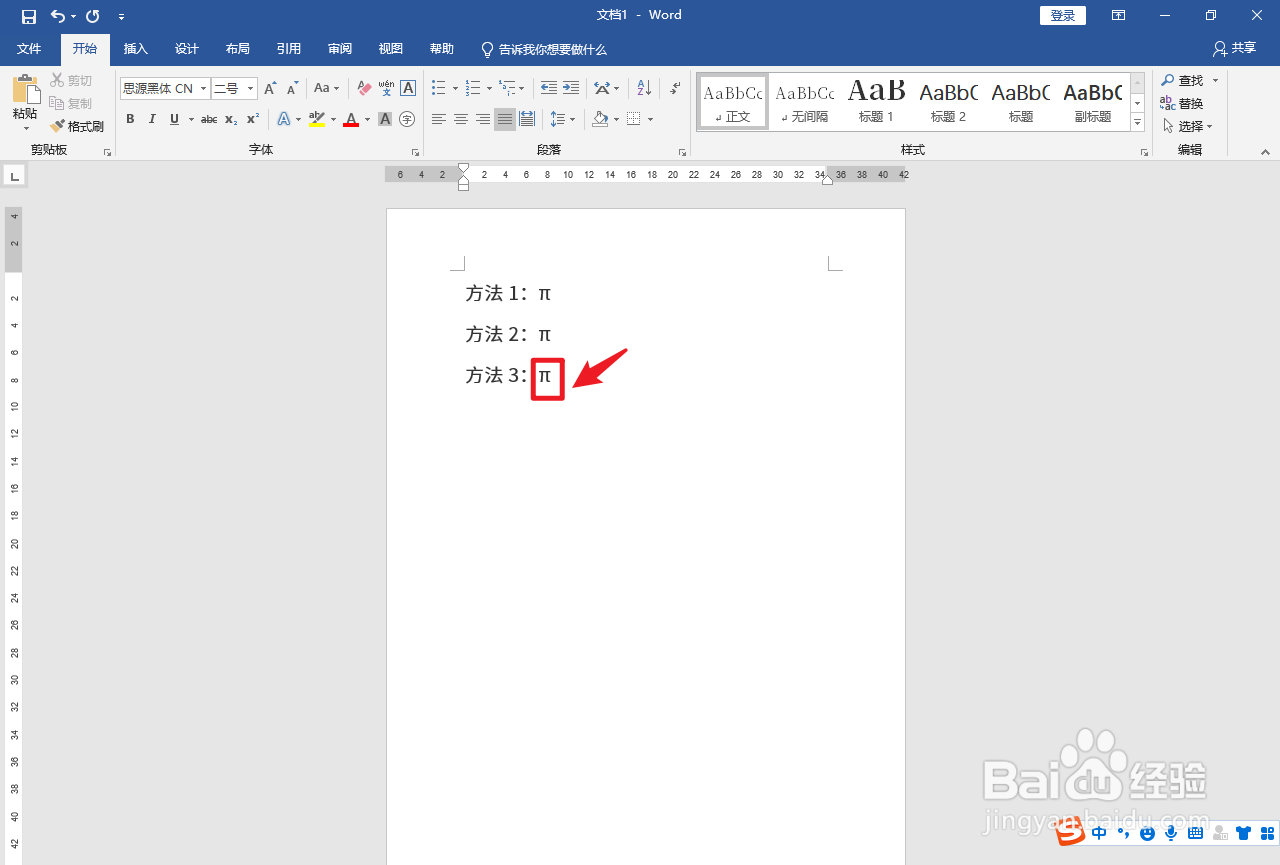1280x865 pixels.
Task: Expand the Styles gallery More arrow
Action: (1138, 122)
